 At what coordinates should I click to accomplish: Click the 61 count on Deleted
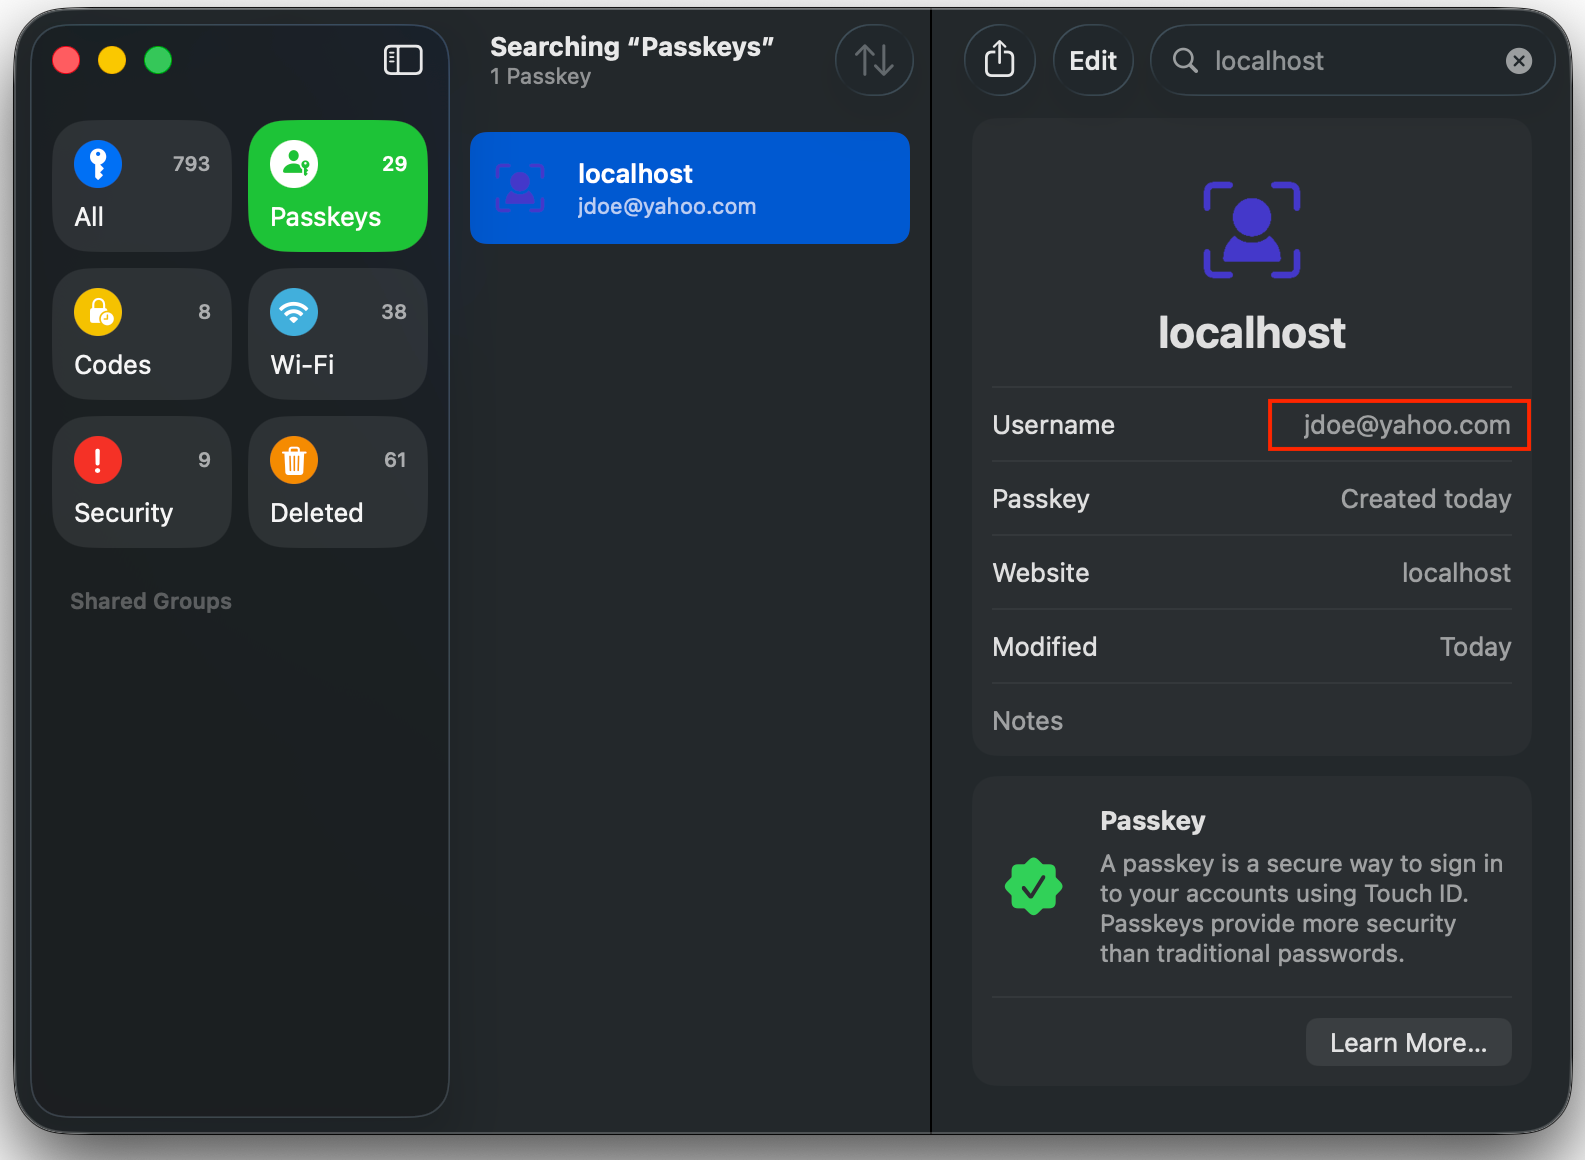(395, 460)
